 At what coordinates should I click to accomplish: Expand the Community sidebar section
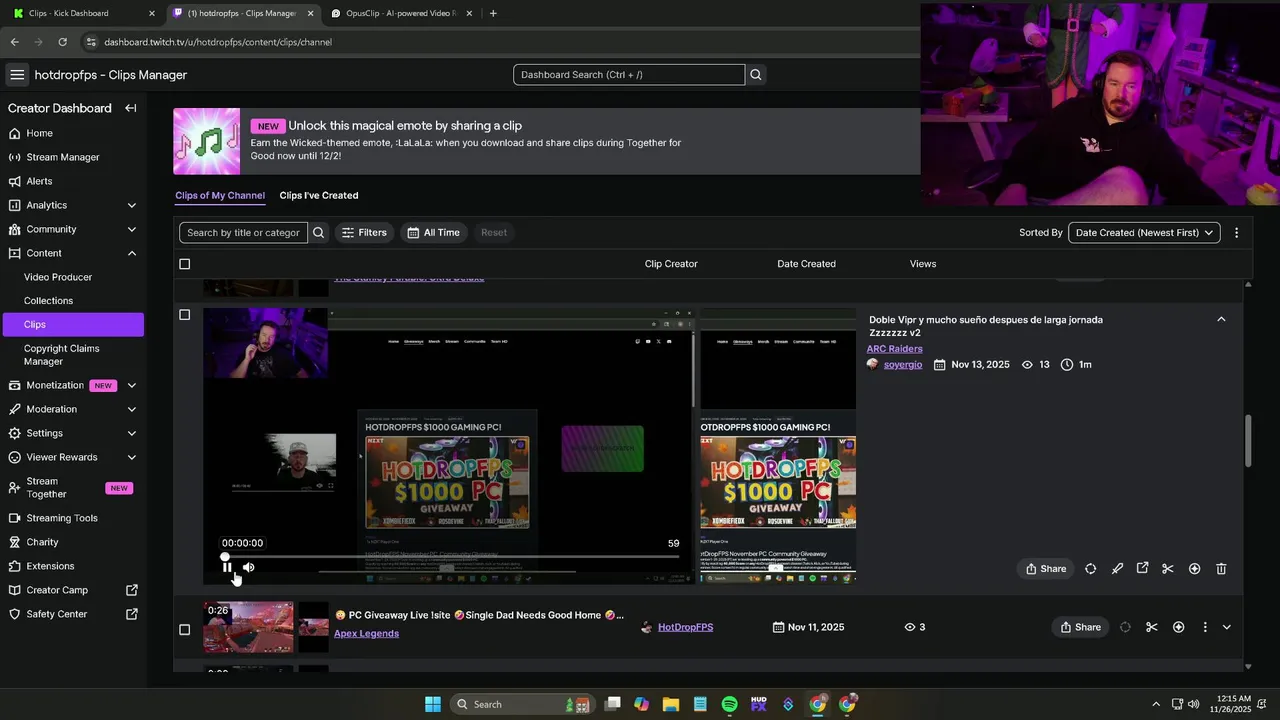pyautogui.click(x=131, y=229)
